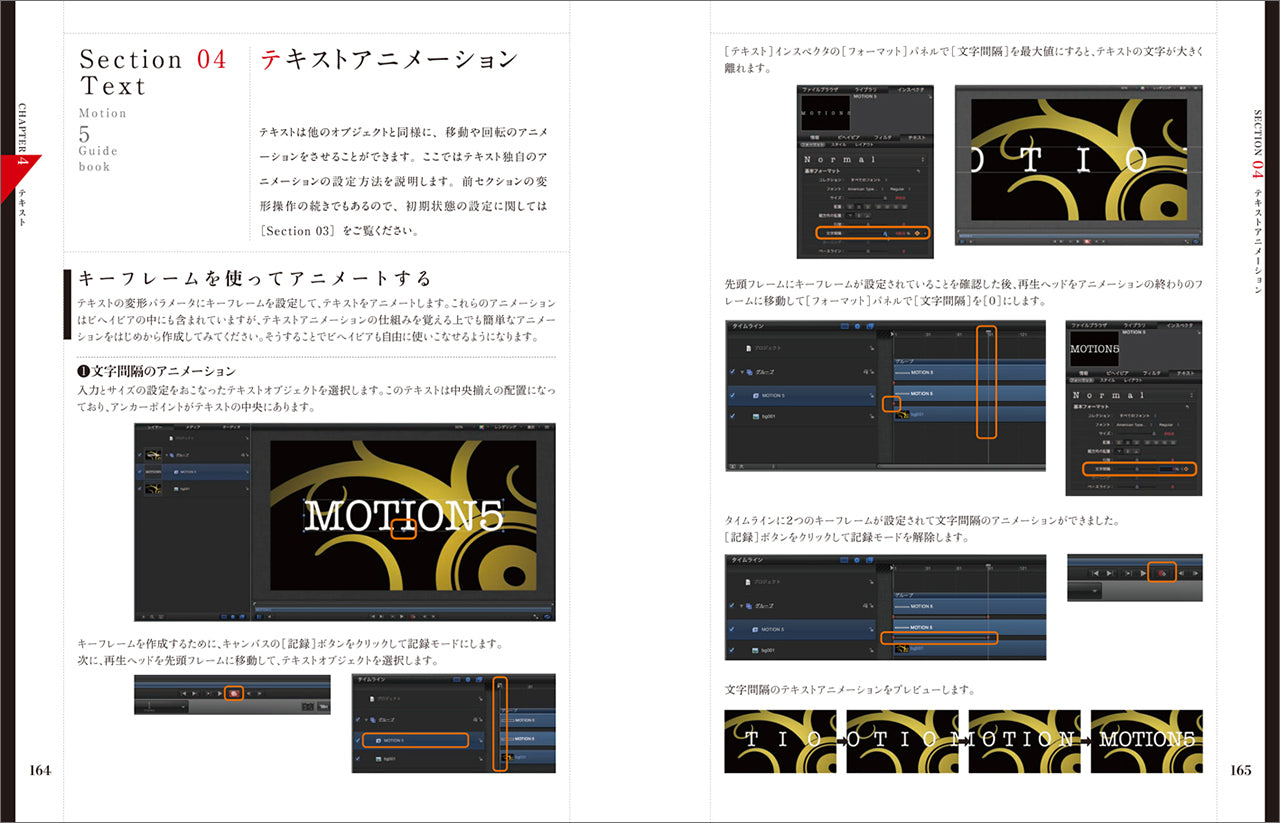
Task: Click the behaviors gear icon in page 164 timeline header
Action: pyautogui.click(x=468, y=679)
